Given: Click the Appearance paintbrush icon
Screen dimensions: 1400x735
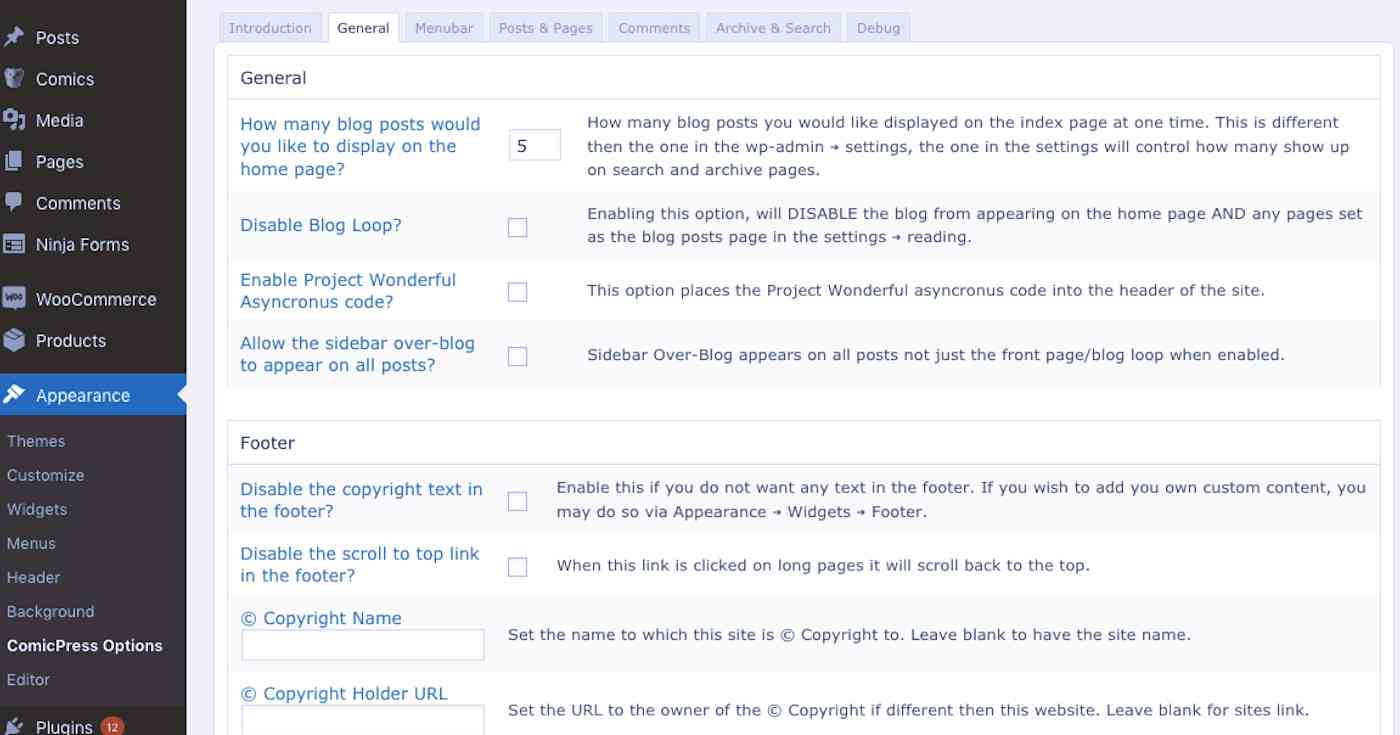Looking at the screenshot, I should [x=17, y=395].
